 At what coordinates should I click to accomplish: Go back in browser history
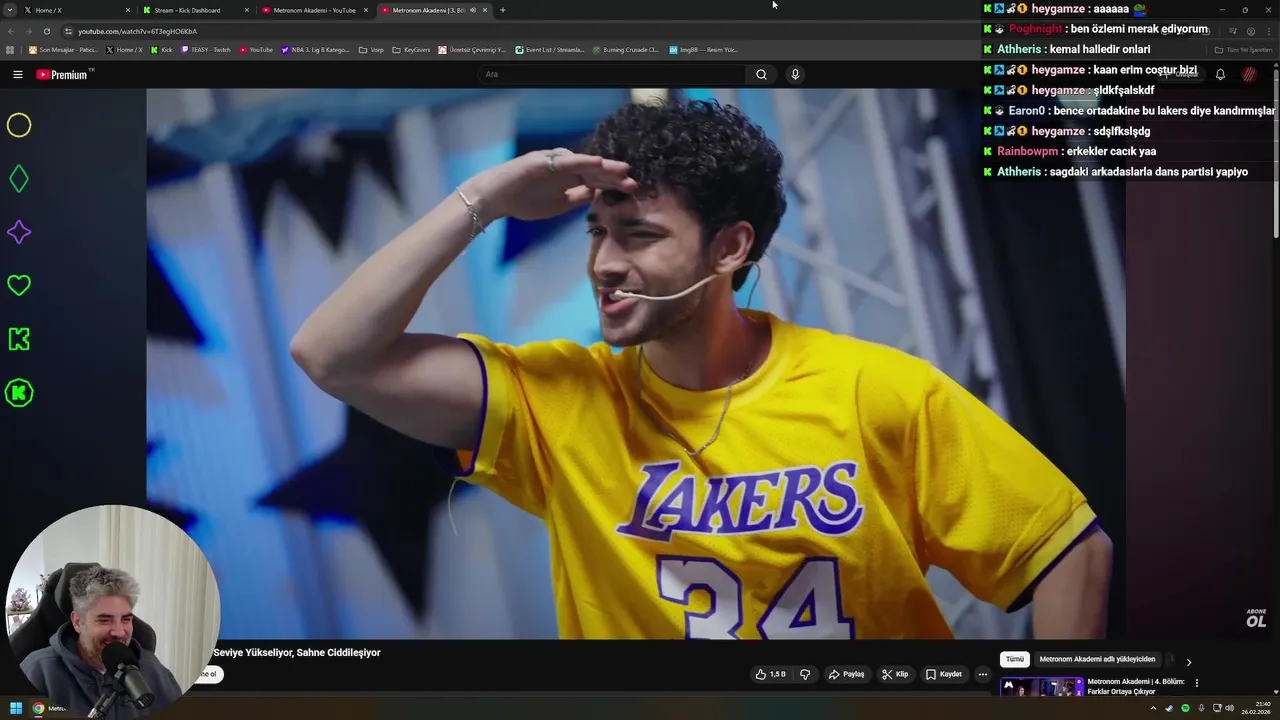click(12, 31)
